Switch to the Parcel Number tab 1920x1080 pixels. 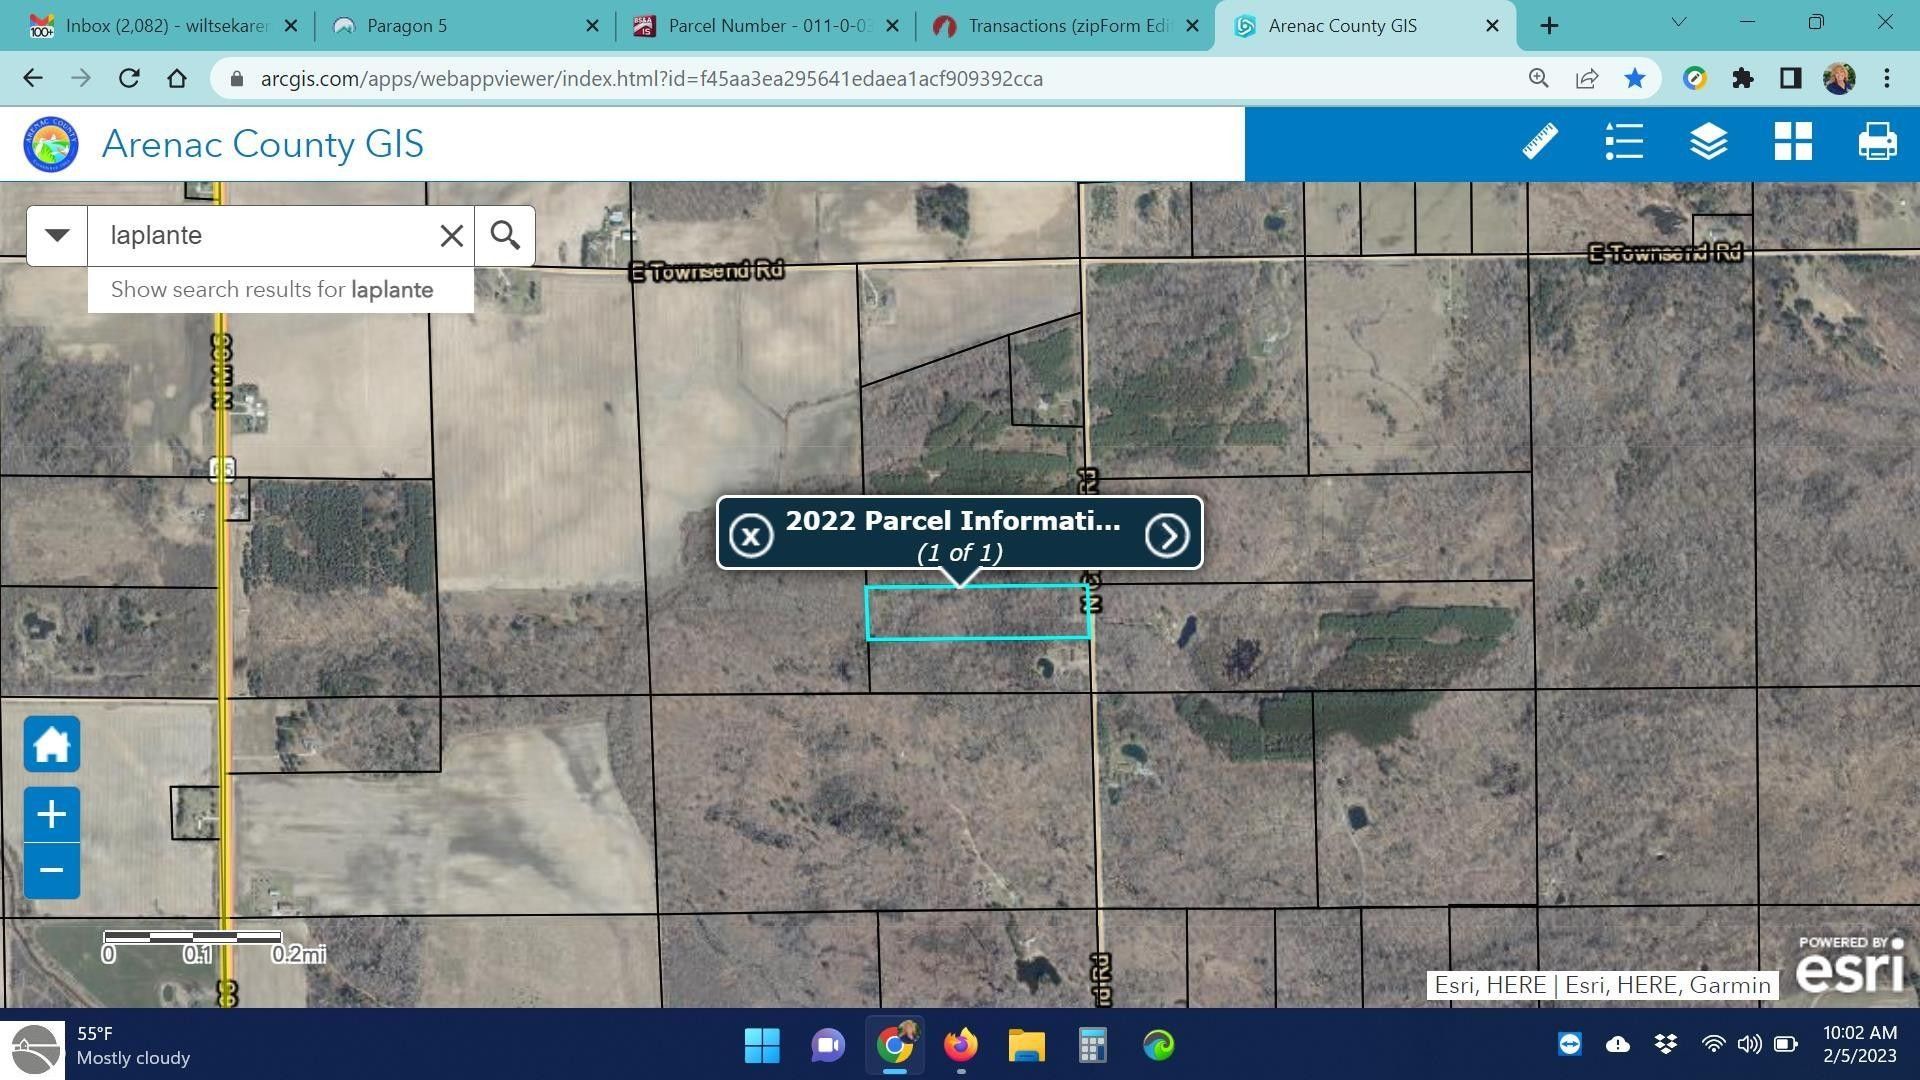[x=768, y=26]
